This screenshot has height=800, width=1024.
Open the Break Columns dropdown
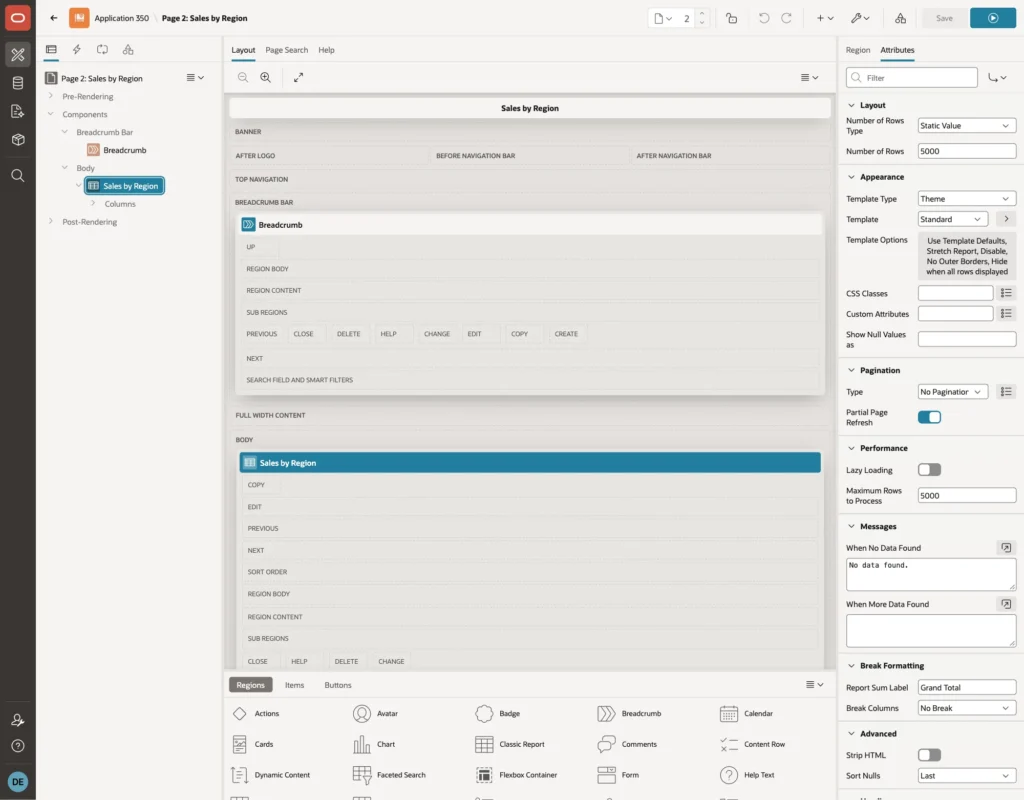coord(967,708)
